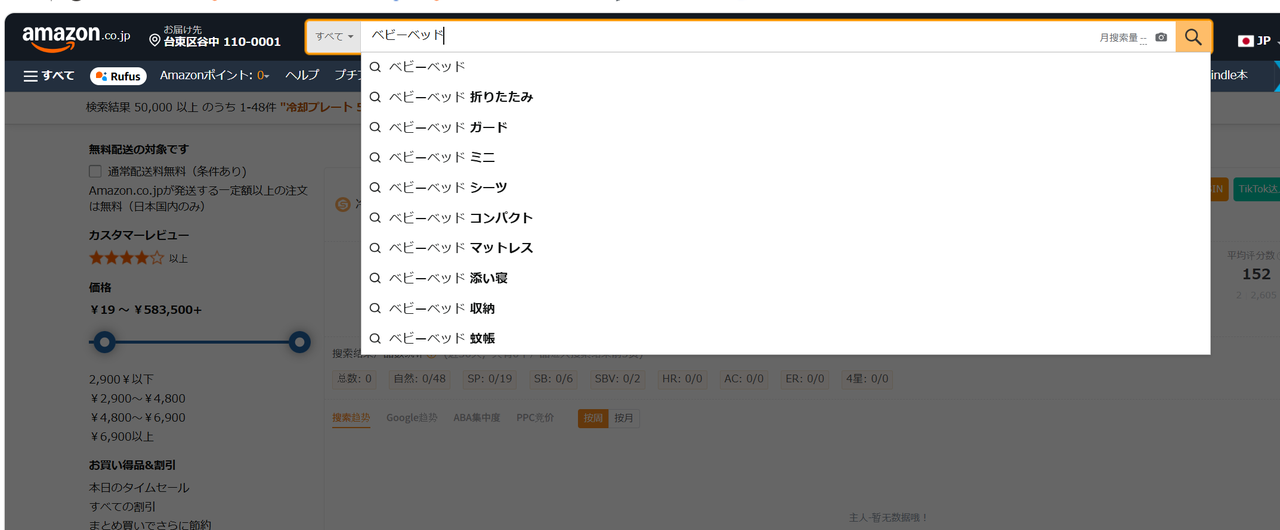Viewport: 1280px width, 530px height.
Task: Click the average rating value 152
Action: 1256,274
